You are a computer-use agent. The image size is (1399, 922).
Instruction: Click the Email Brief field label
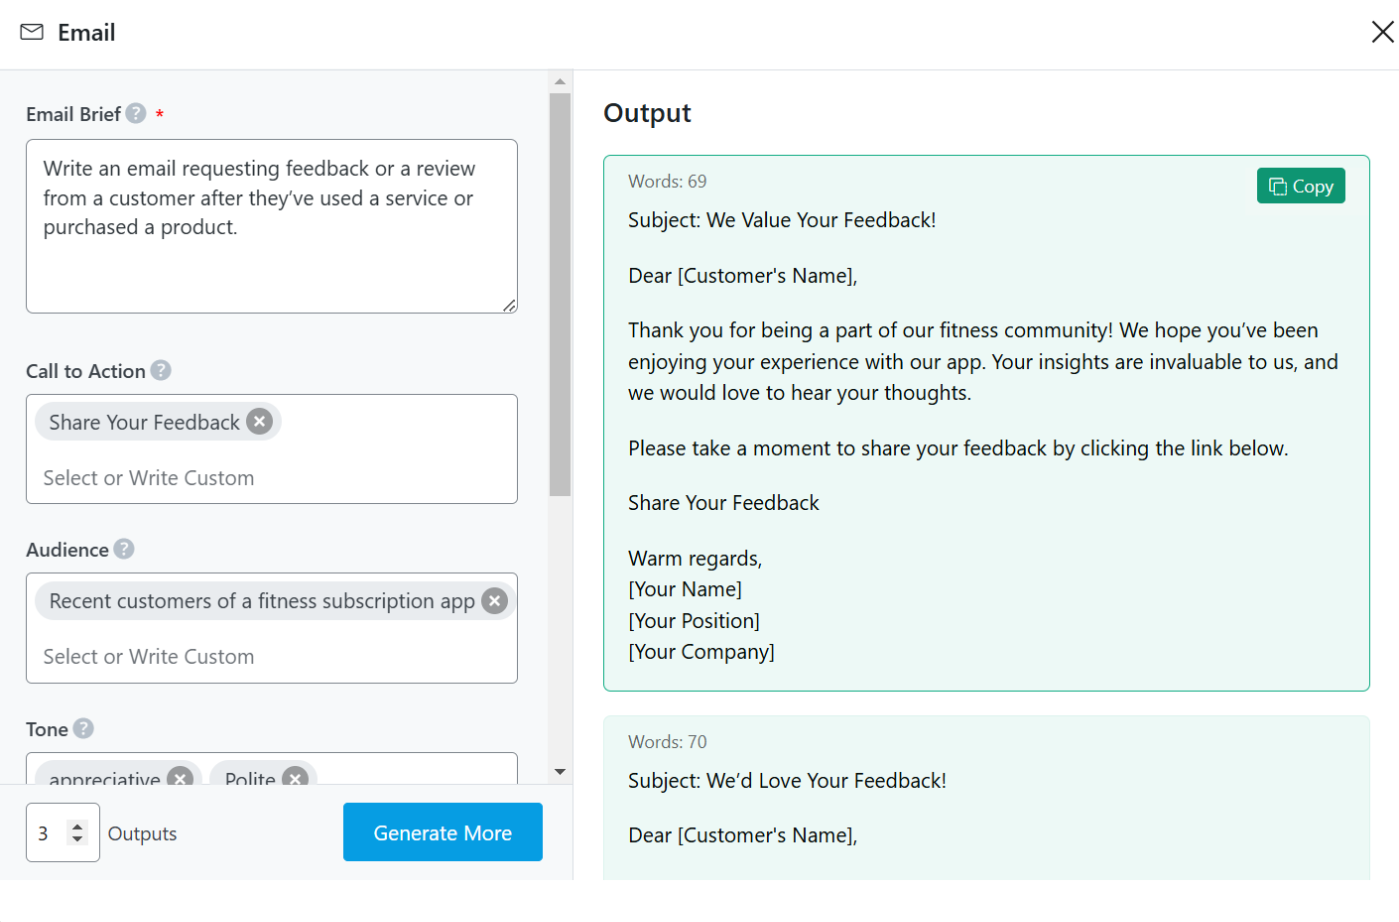[73, 114]
